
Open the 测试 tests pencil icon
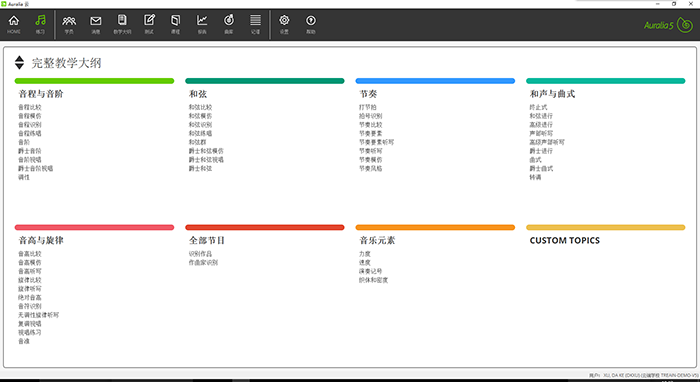(149, 24)
